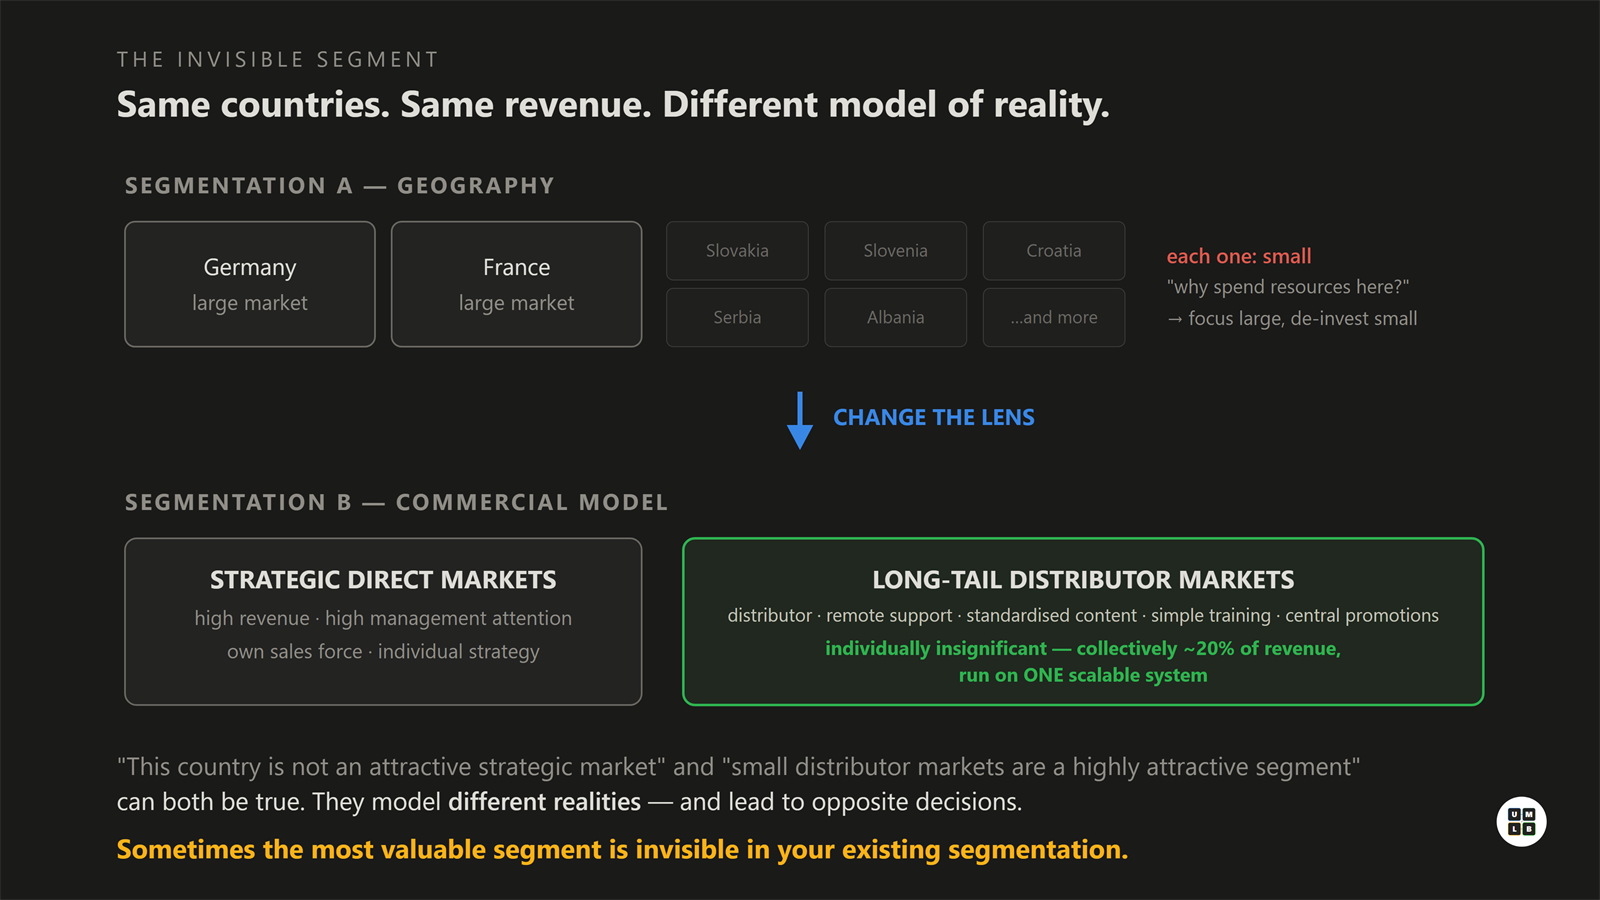Select the Strategic Direct Markets card
Viewport: 1600px width, 900px height.
click(383, 622)
